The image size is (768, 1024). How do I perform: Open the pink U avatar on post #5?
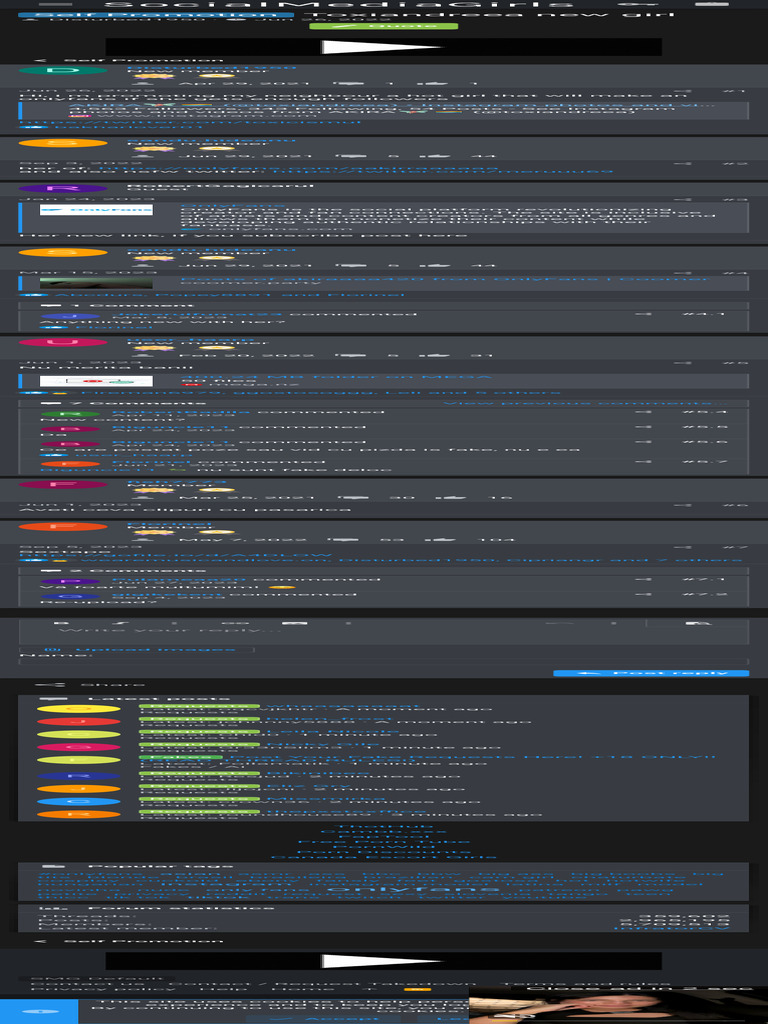point(63,342)
